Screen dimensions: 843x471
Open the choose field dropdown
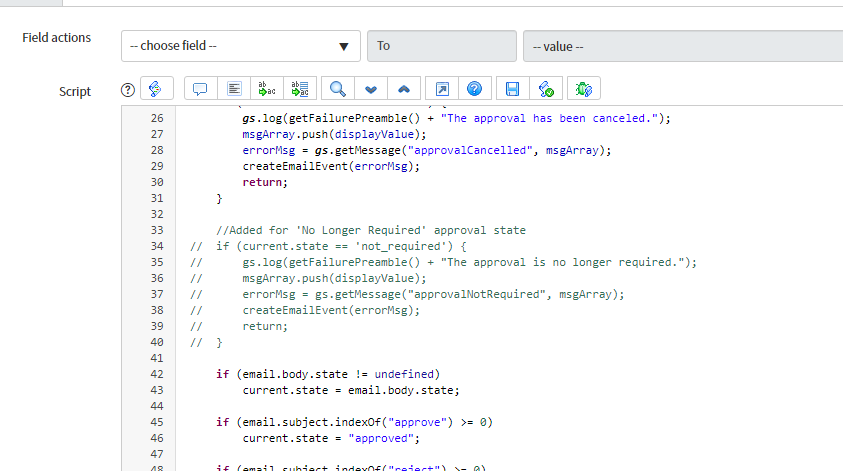[241, 46]
